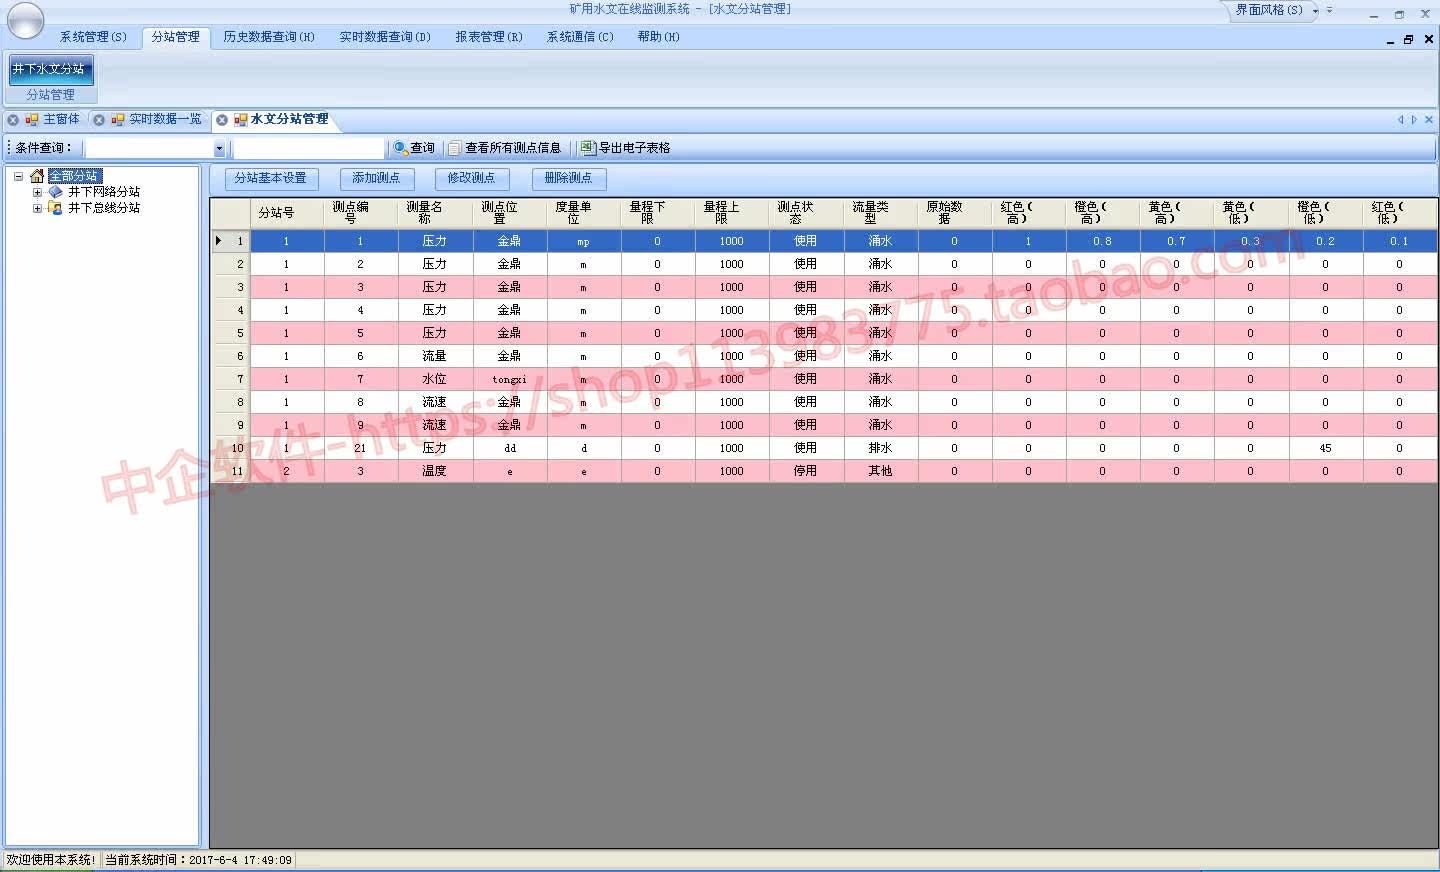Sort by the 流量类型 column header

click(880, 212)
